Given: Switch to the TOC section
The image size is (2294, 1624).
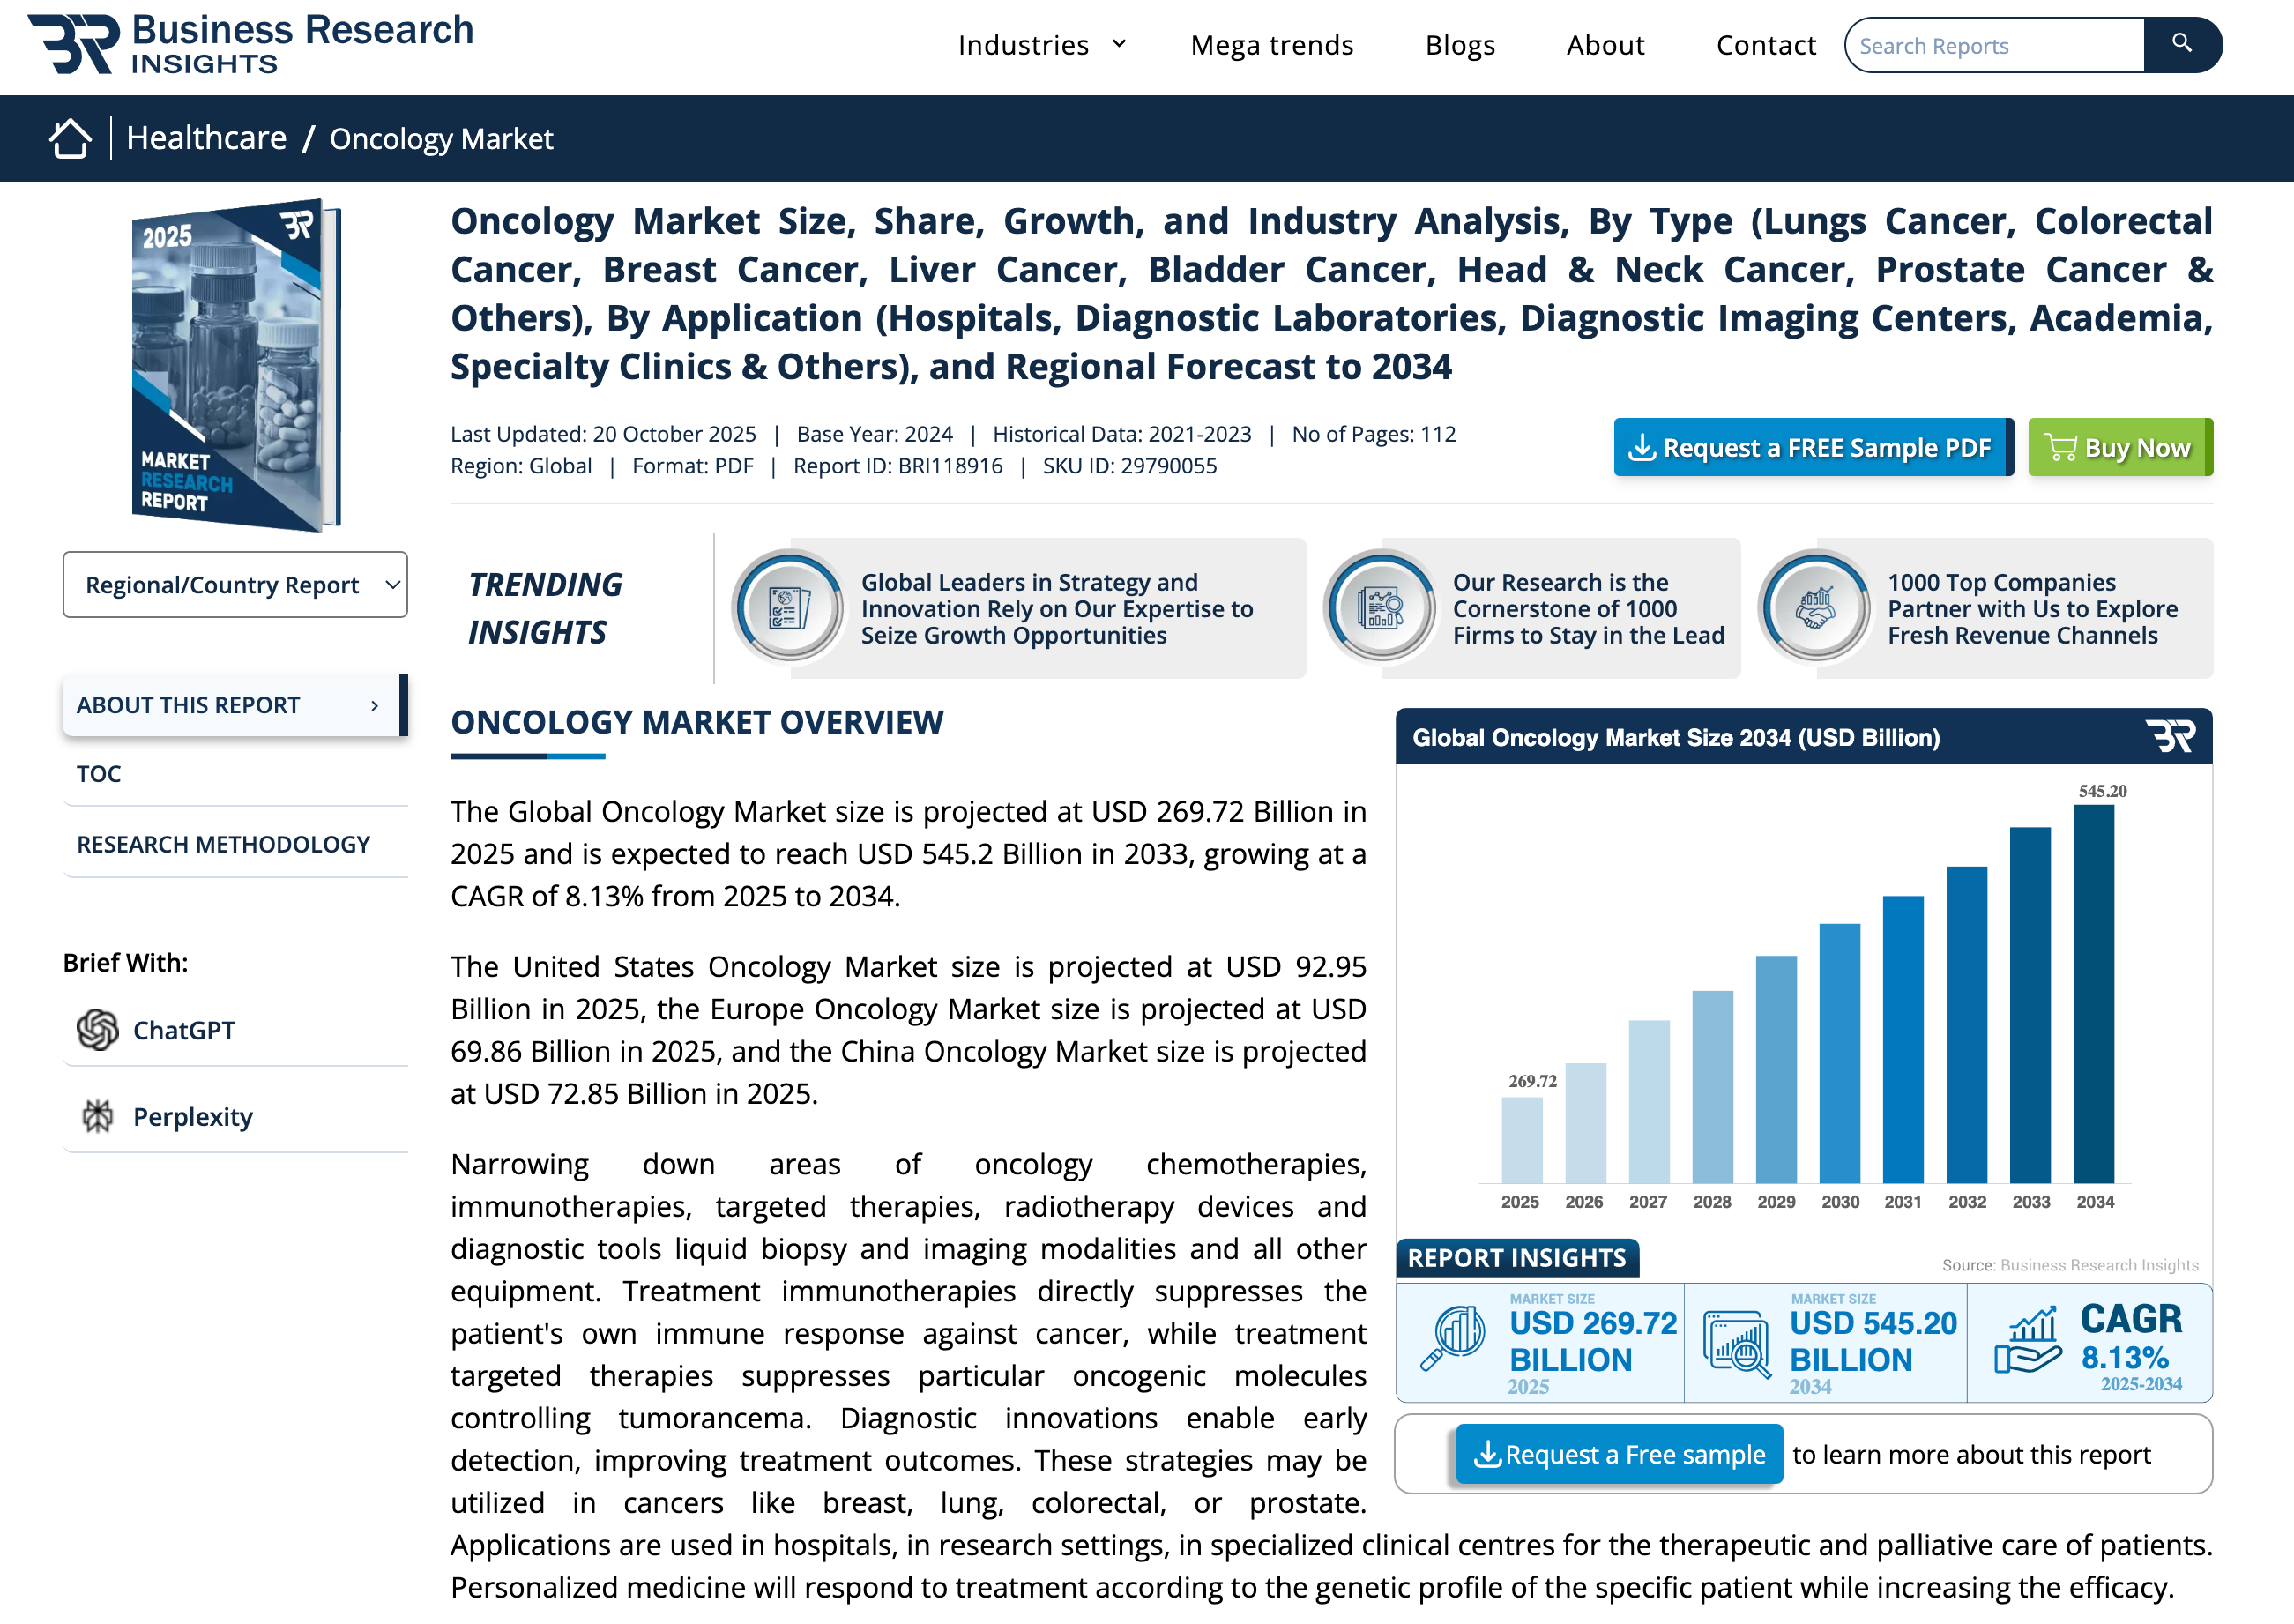Looking at the screenshot, I should (x=98, y=774).
